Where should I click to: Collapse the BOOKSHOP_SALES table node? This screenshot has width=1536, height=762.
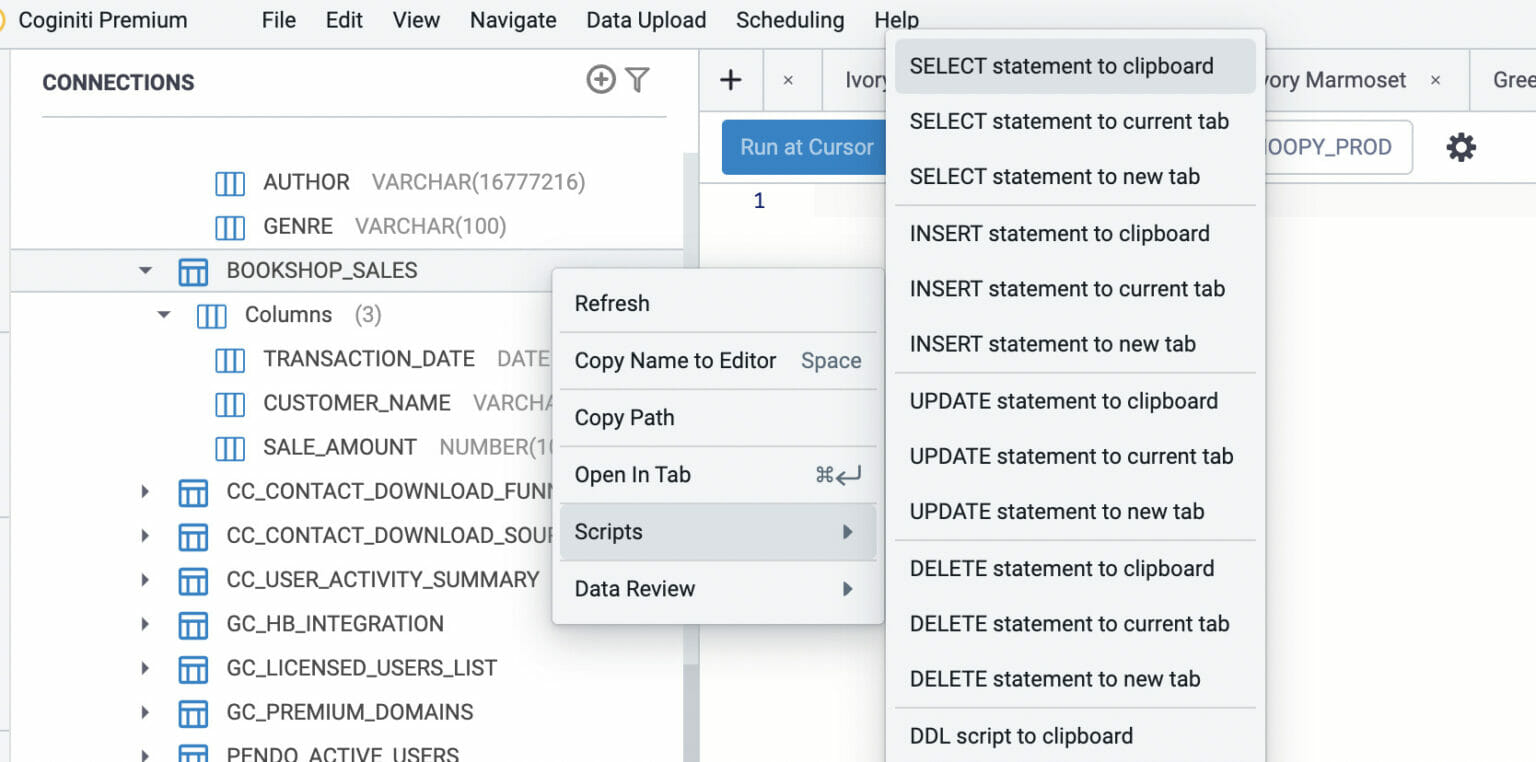pos(144,270)
